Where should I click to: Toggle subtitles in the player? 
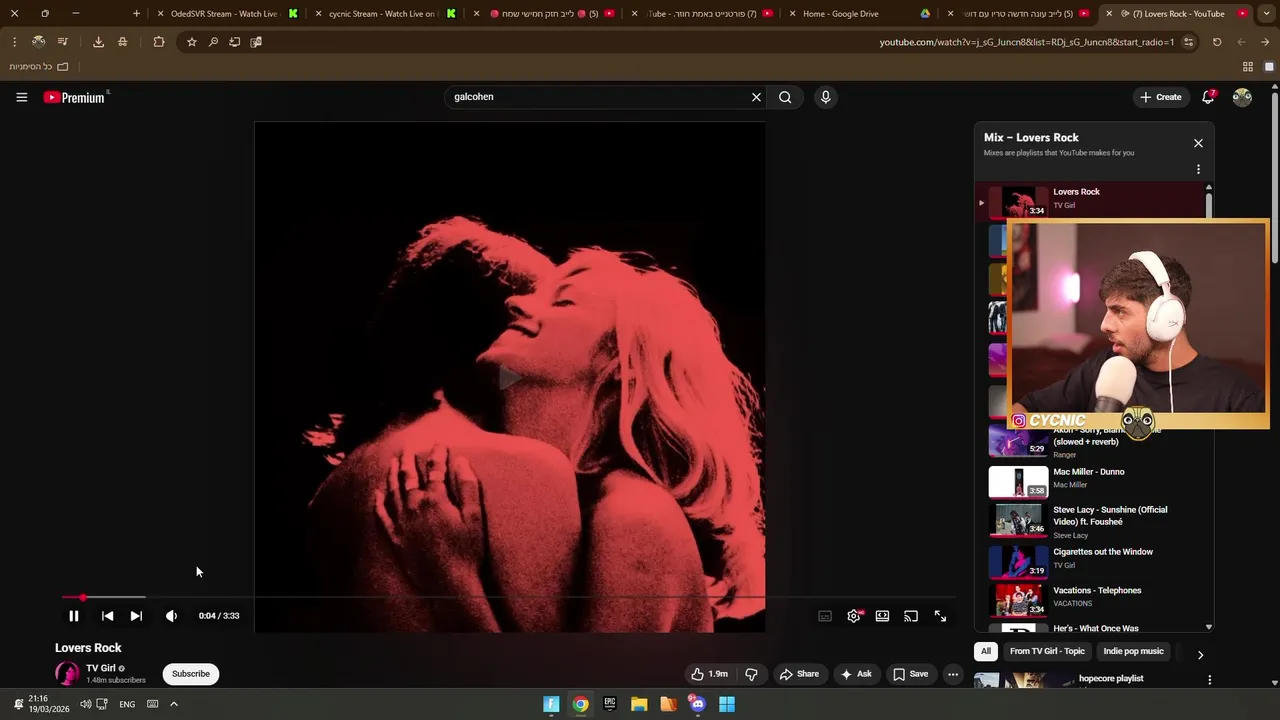click(x=825, y=616)
